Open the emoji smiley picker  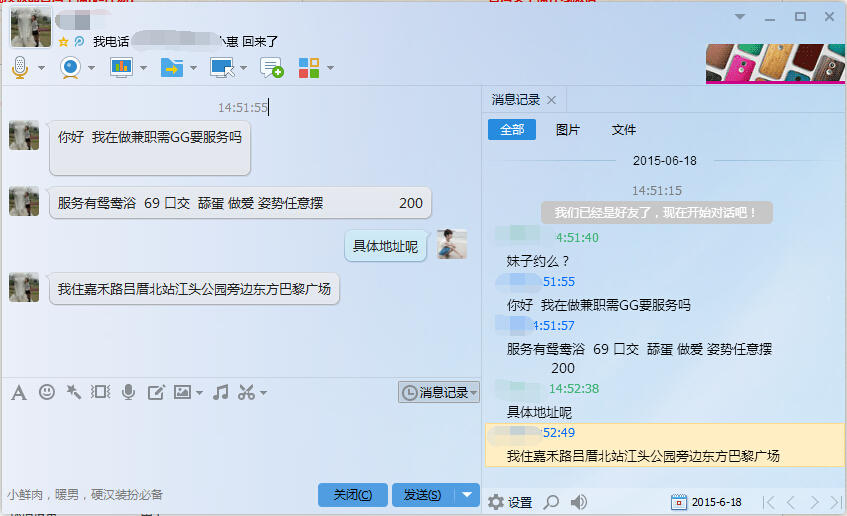(46, 392)
